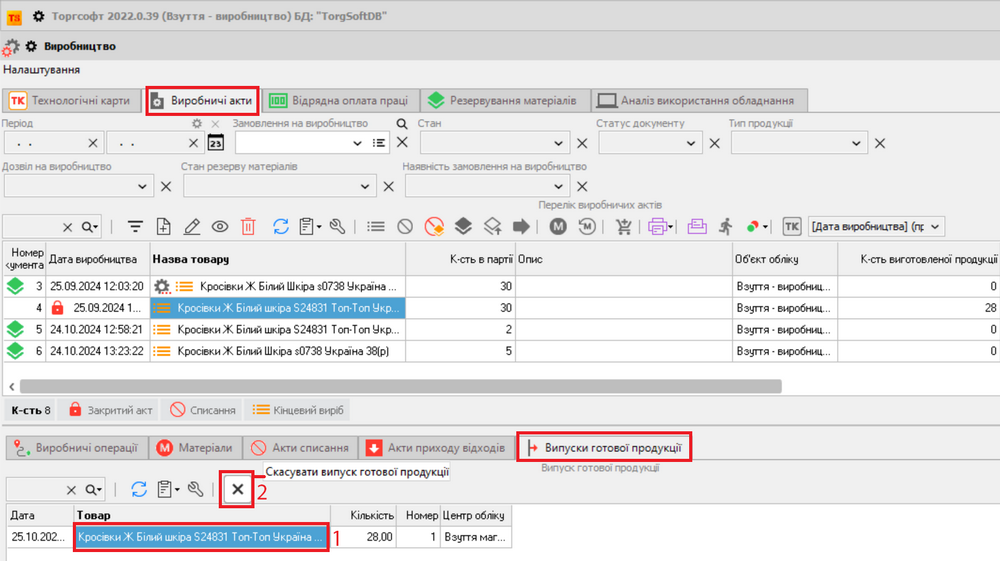Toggle the 'Закритий акт' legend filter
This screenshot has width=1000, height=561.
click(110, 410)
